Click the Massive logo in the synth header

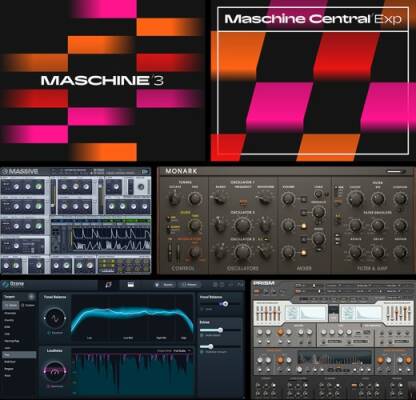click(x=20, y=172)
